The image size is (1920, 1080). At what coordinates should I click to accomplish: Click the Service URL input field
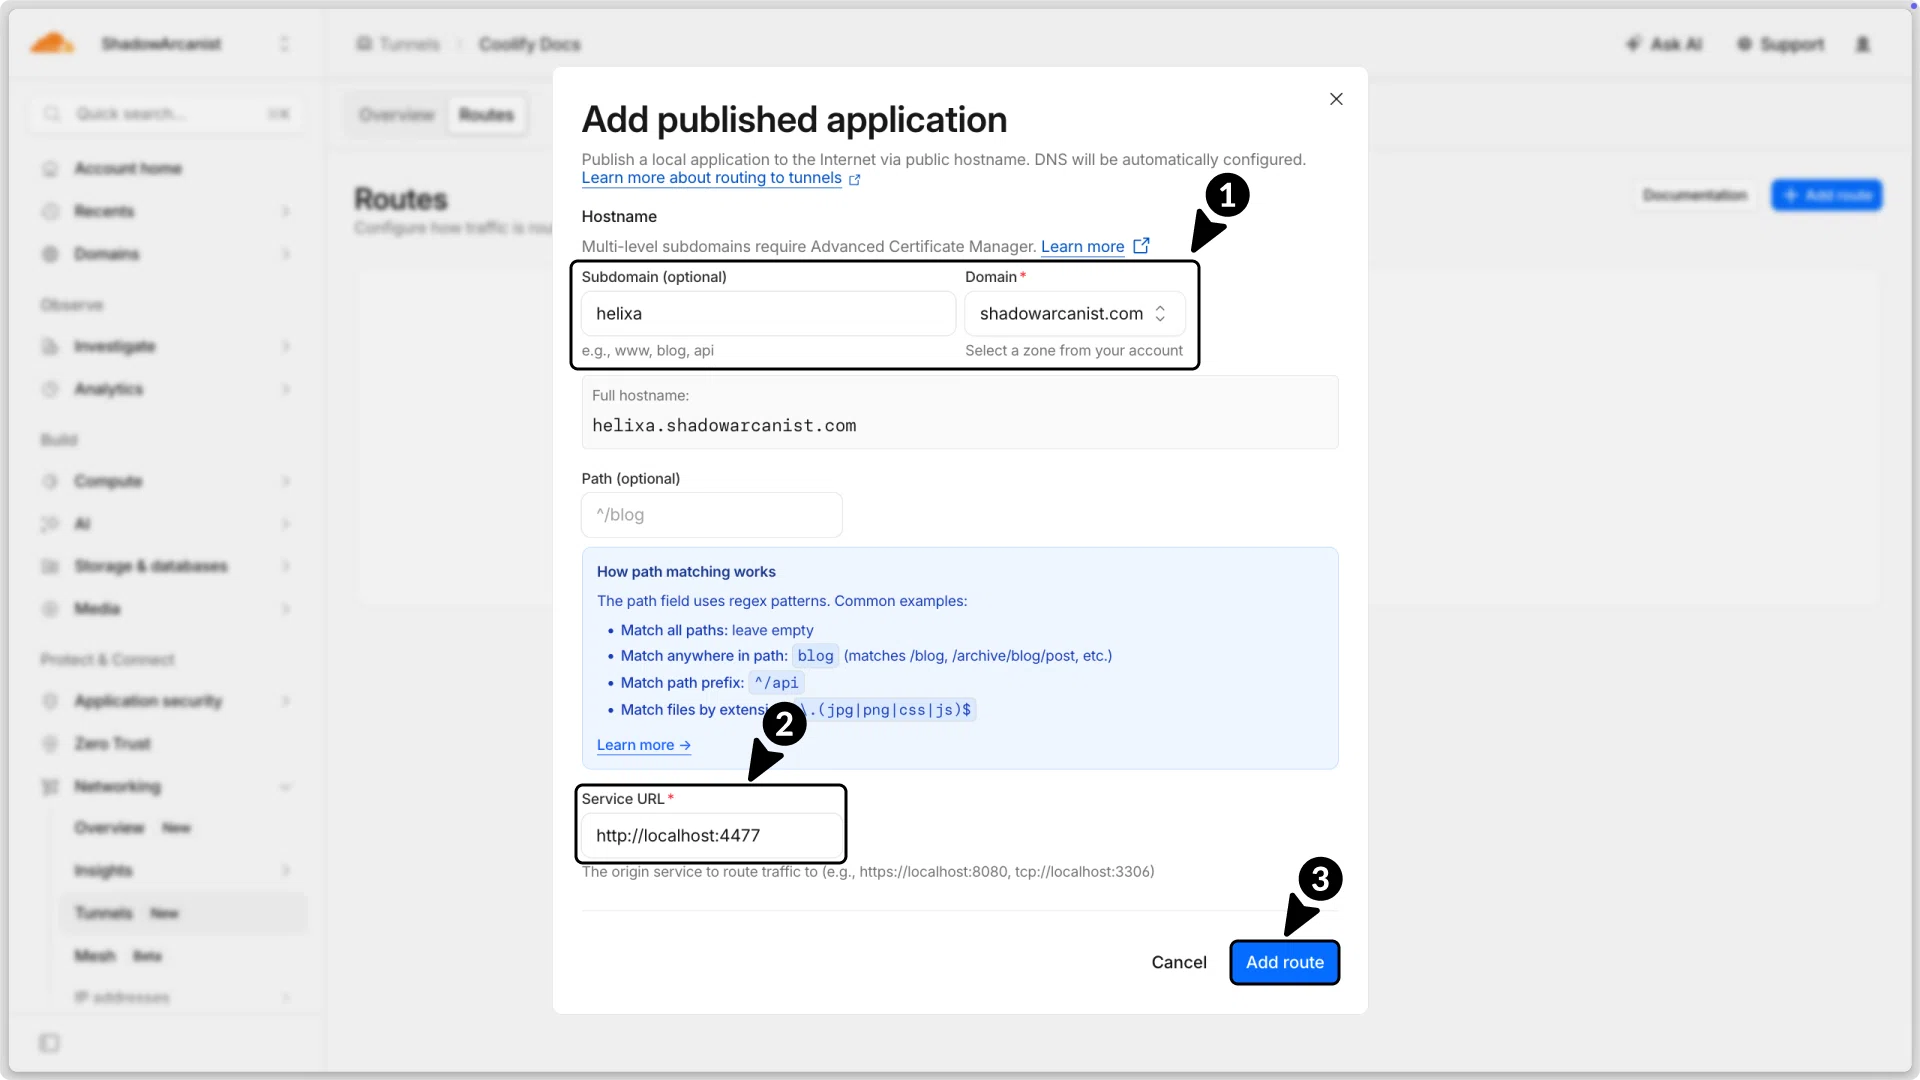[712, 836]
